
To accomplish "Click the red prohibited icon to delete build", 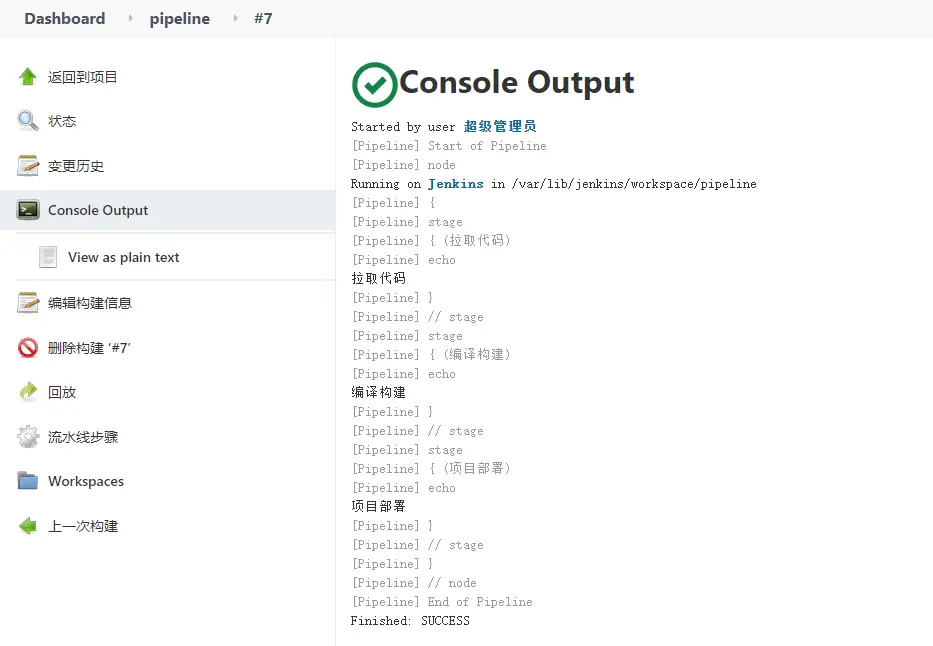I will [28, 348].
